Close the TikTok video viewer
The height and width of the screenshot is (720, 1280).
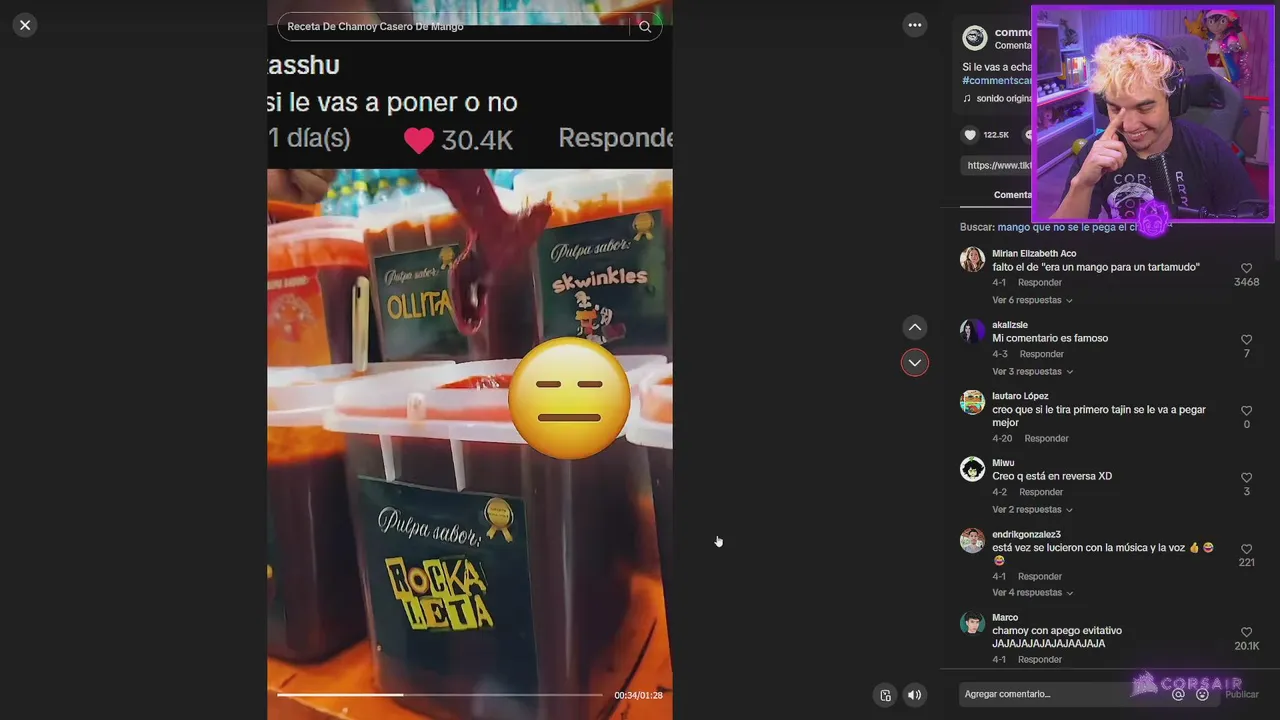click(25, 25)
